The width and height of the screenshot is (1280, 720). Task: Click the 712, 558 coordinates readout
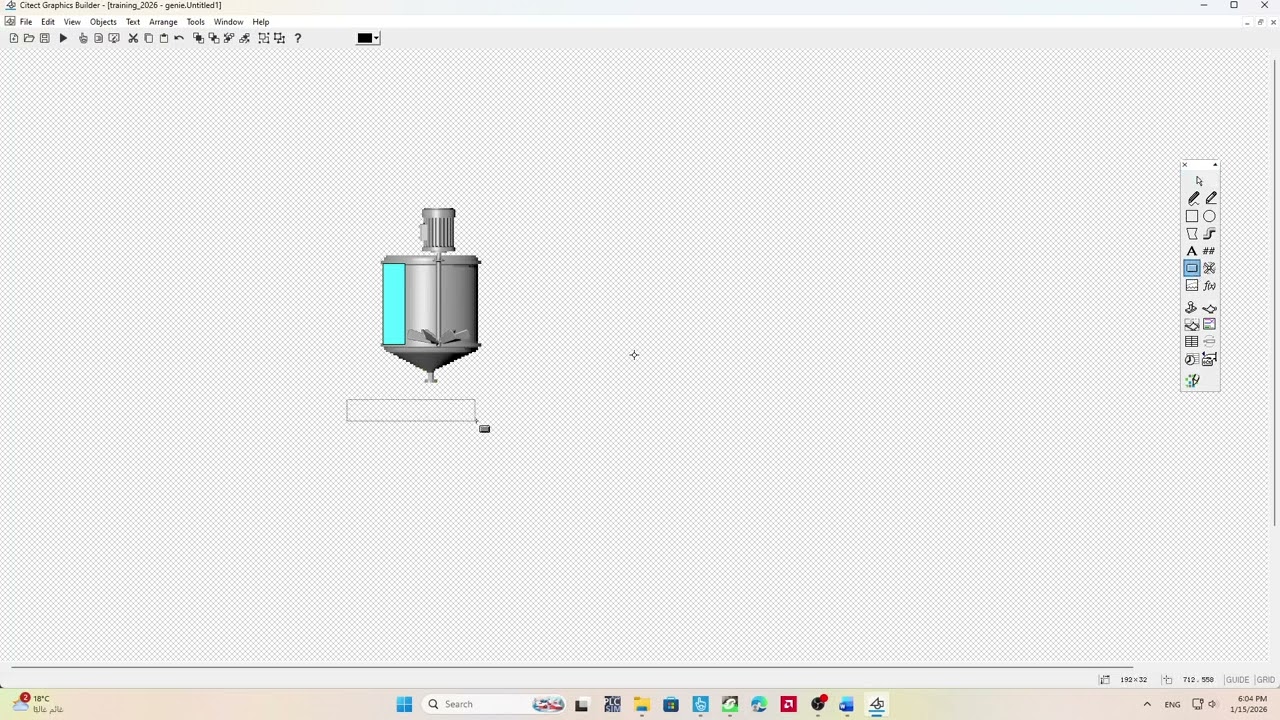pos(1197,680)
